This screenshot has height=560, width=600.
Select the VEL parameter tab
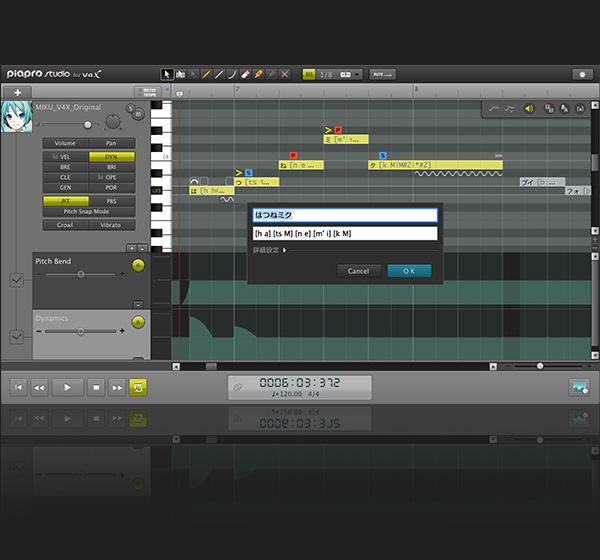coord(64,157)
